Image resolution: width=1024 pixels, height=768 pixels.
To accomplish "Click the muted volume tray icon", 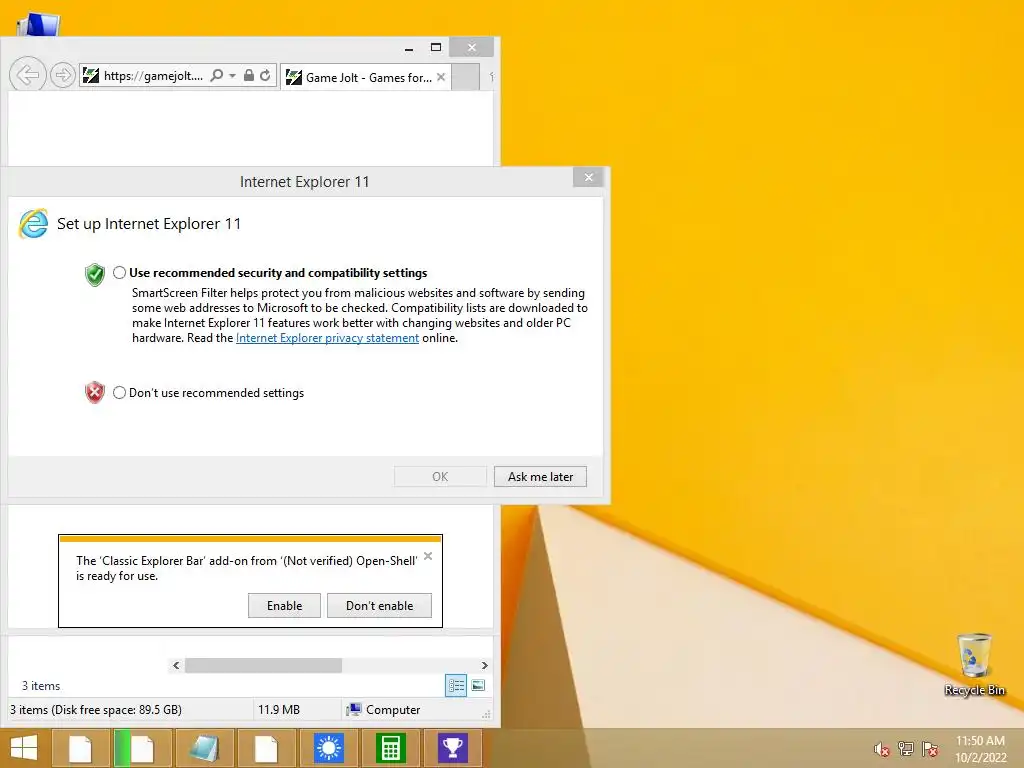I will (882, 749).
